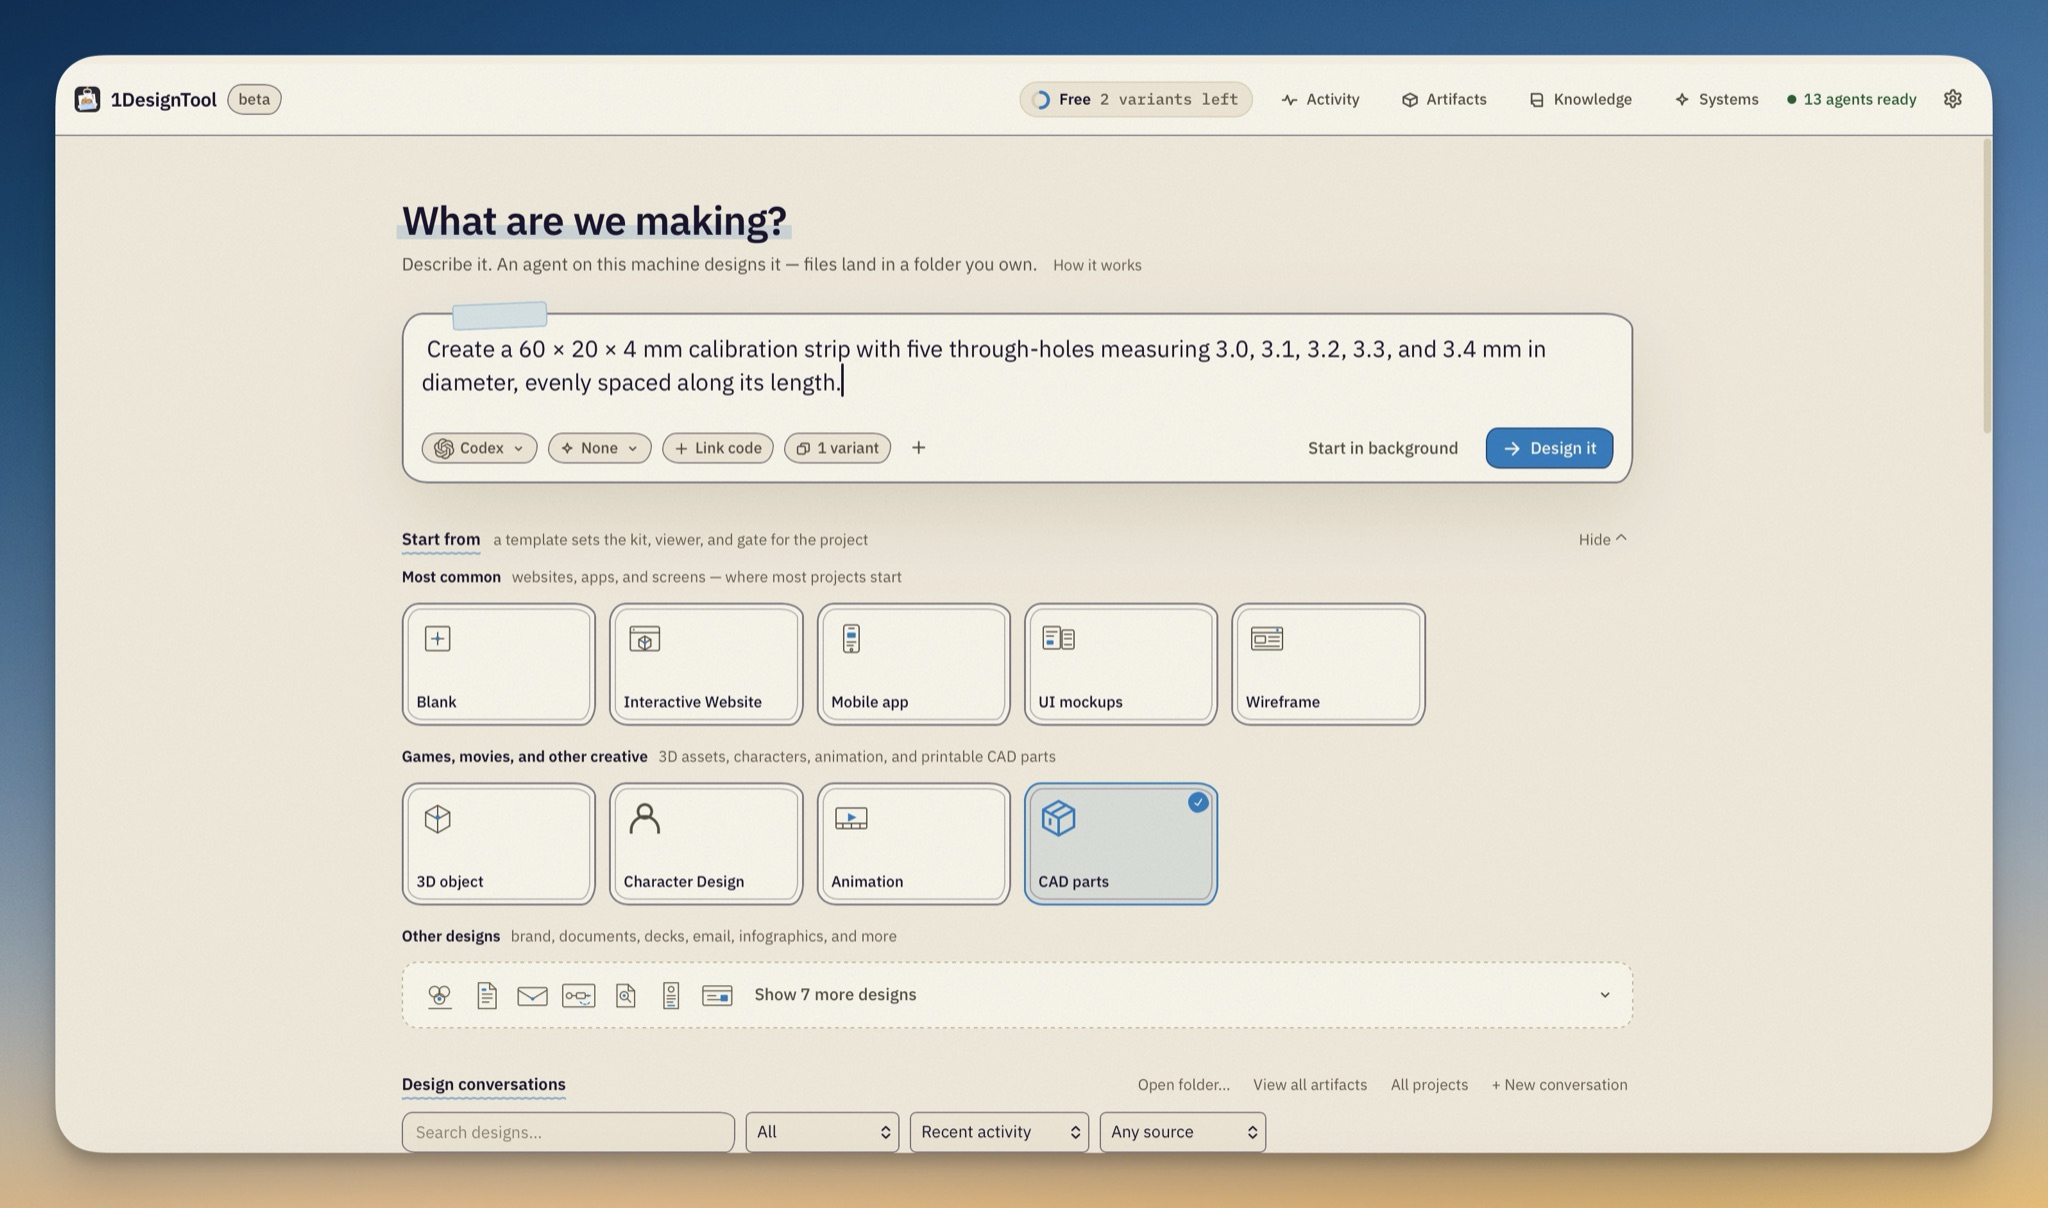This screenshot has height=1208, width=2048.
Task: Click the Free 2 variants left indicator
Action: [1136, 99]
